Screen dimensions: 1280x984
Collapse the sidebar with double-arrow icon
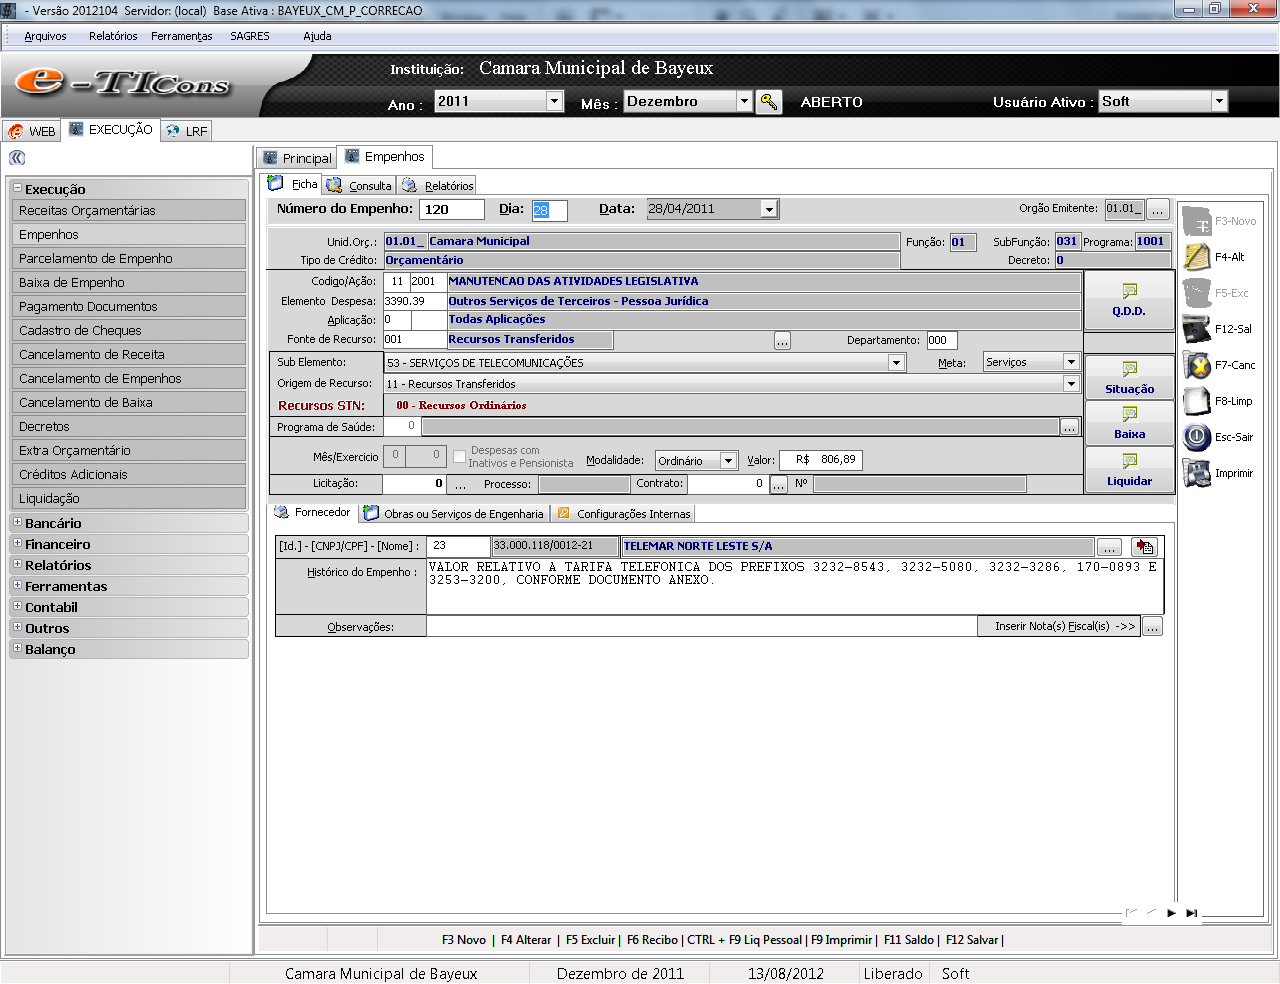[x=17, y=158]
